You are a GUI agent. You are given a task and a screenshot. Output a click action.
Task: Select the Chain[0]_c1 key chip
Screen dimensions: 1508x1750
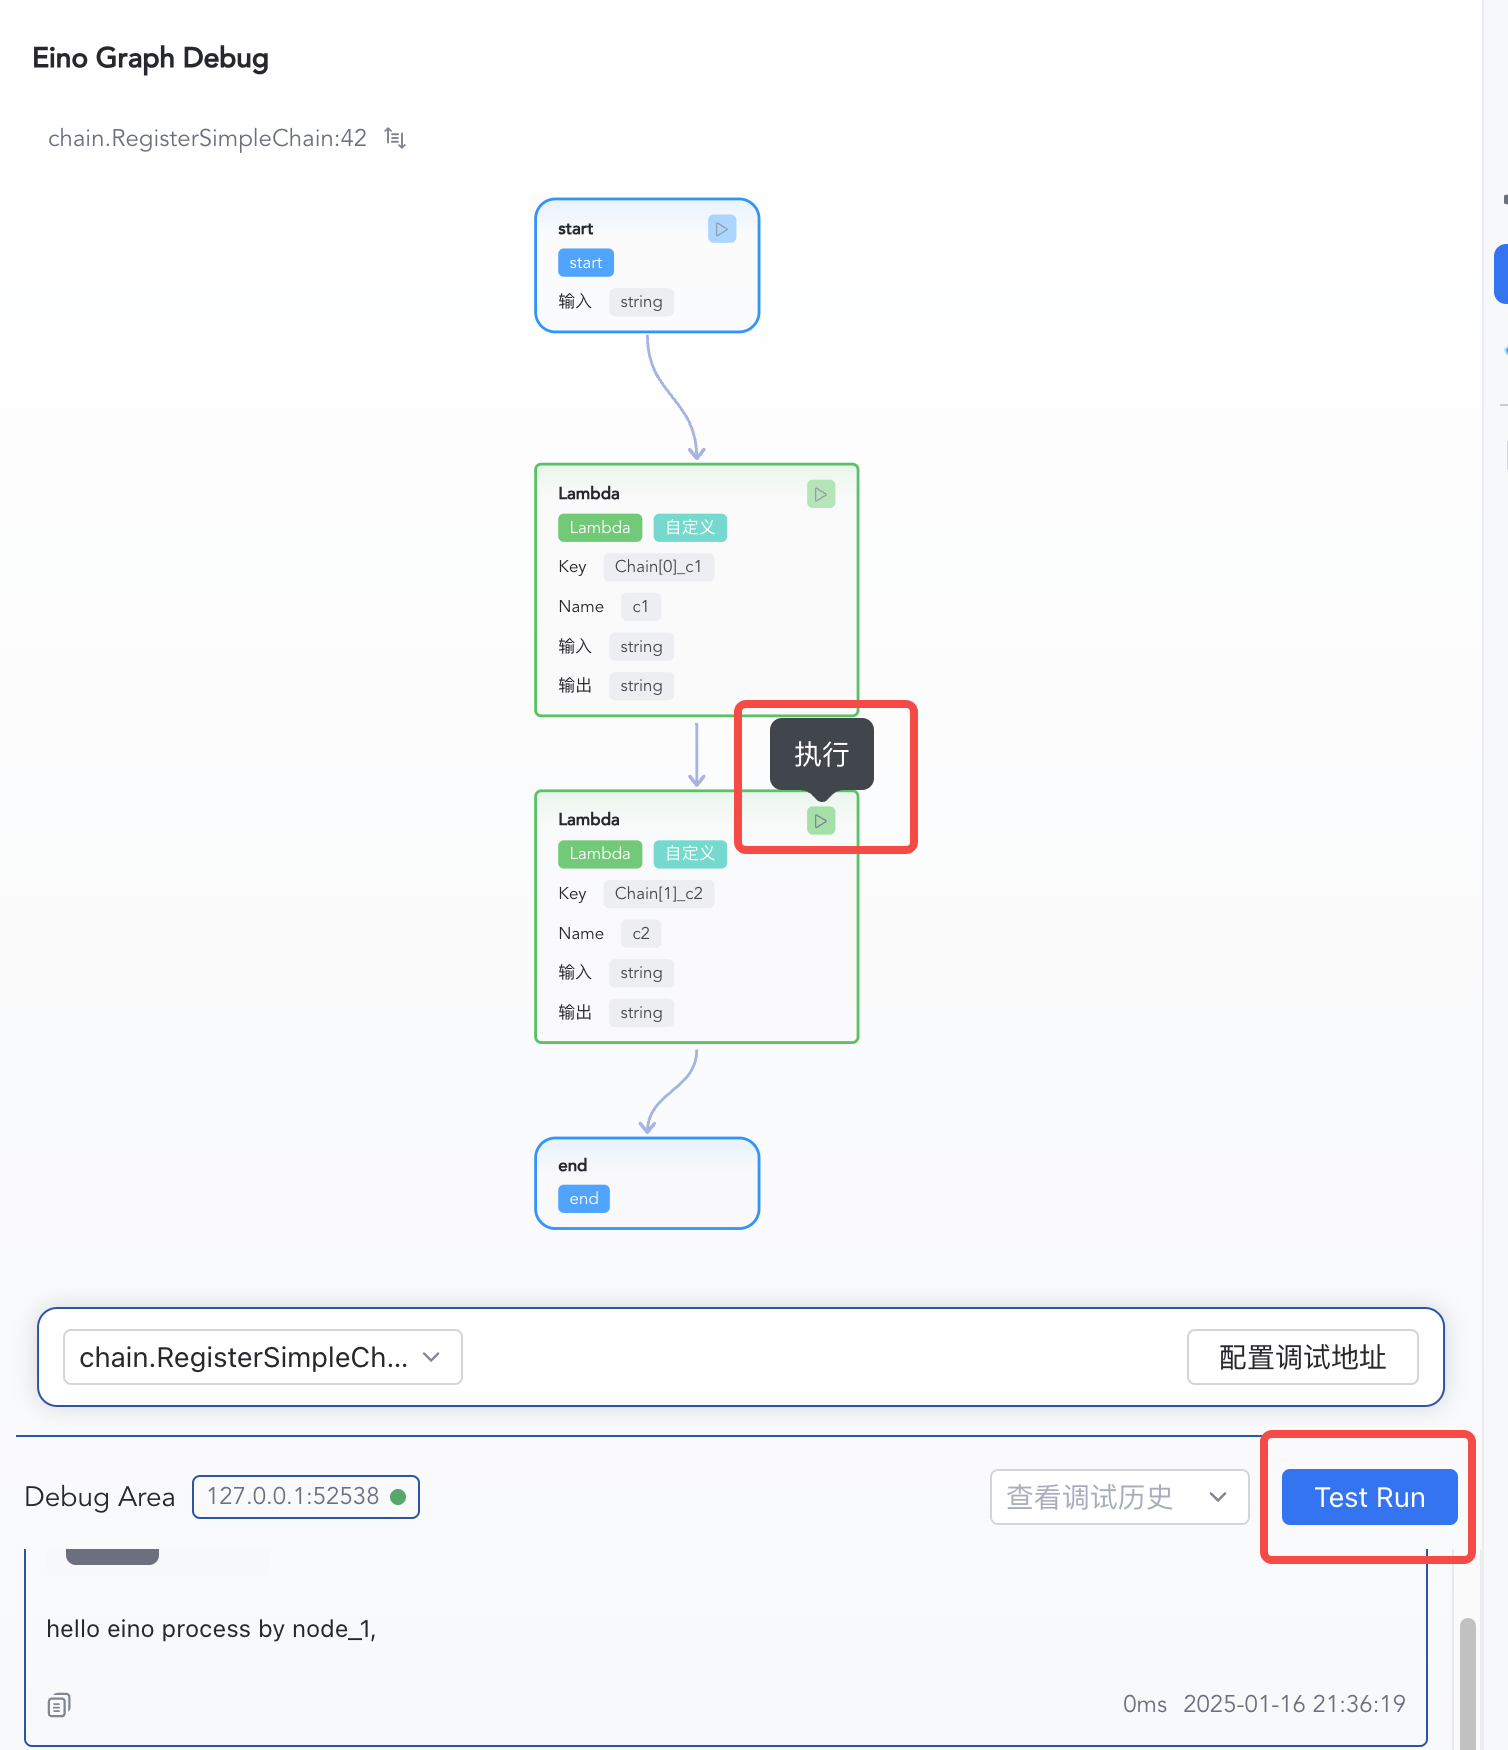(x=658, y=567)
